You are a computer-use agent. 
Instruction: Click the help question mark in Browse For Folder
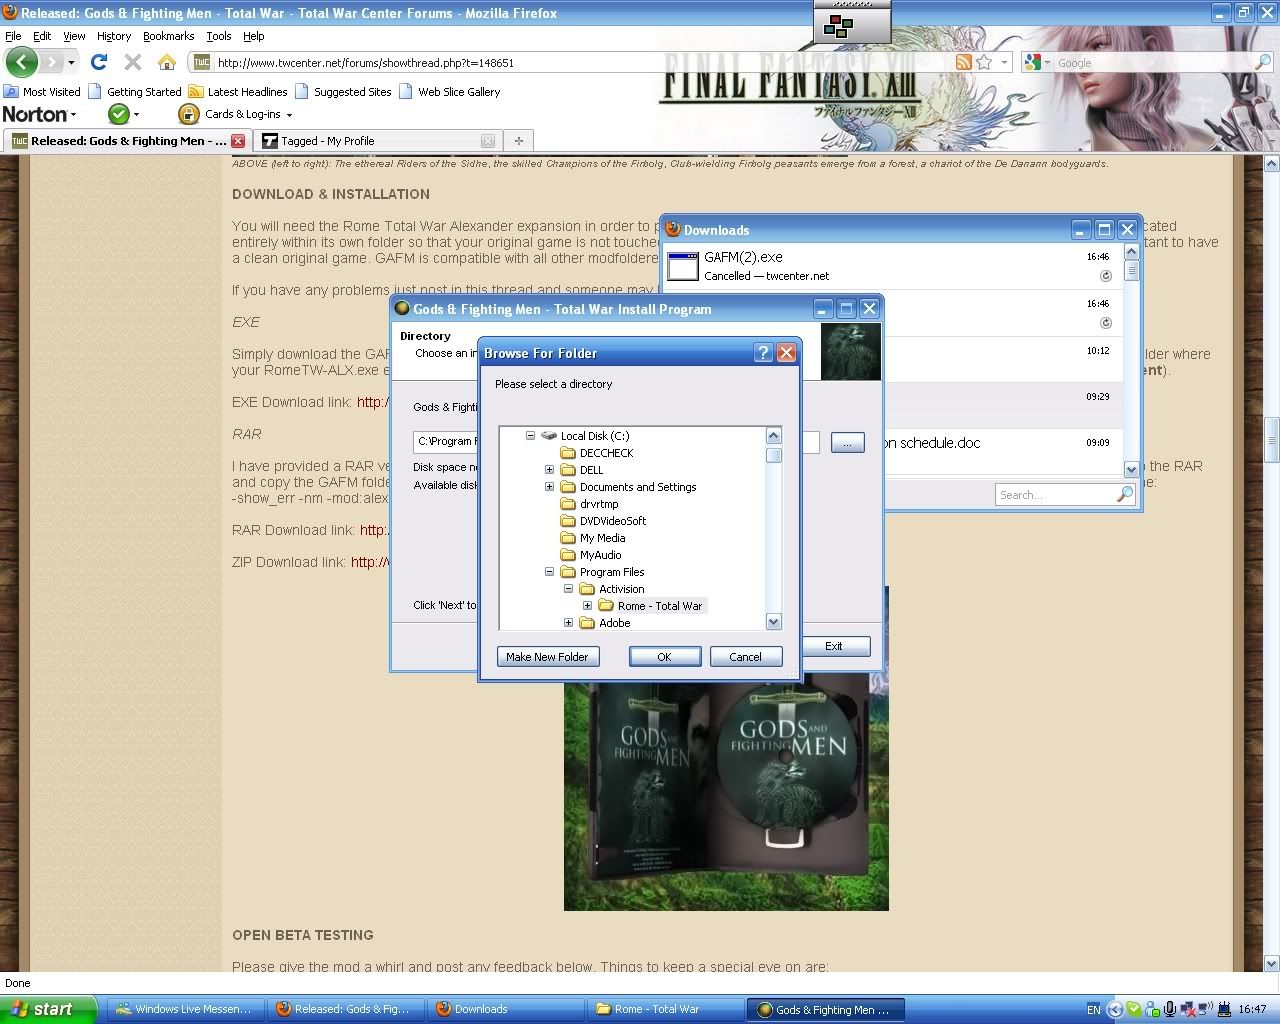tap(763, 352)
